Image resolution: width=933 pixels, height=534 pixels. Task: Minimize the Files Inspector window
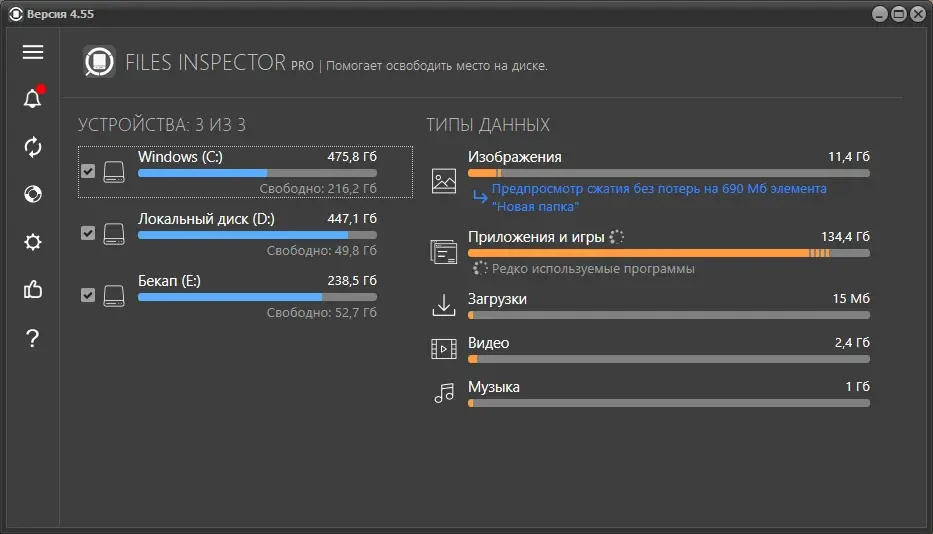point(879,14)
